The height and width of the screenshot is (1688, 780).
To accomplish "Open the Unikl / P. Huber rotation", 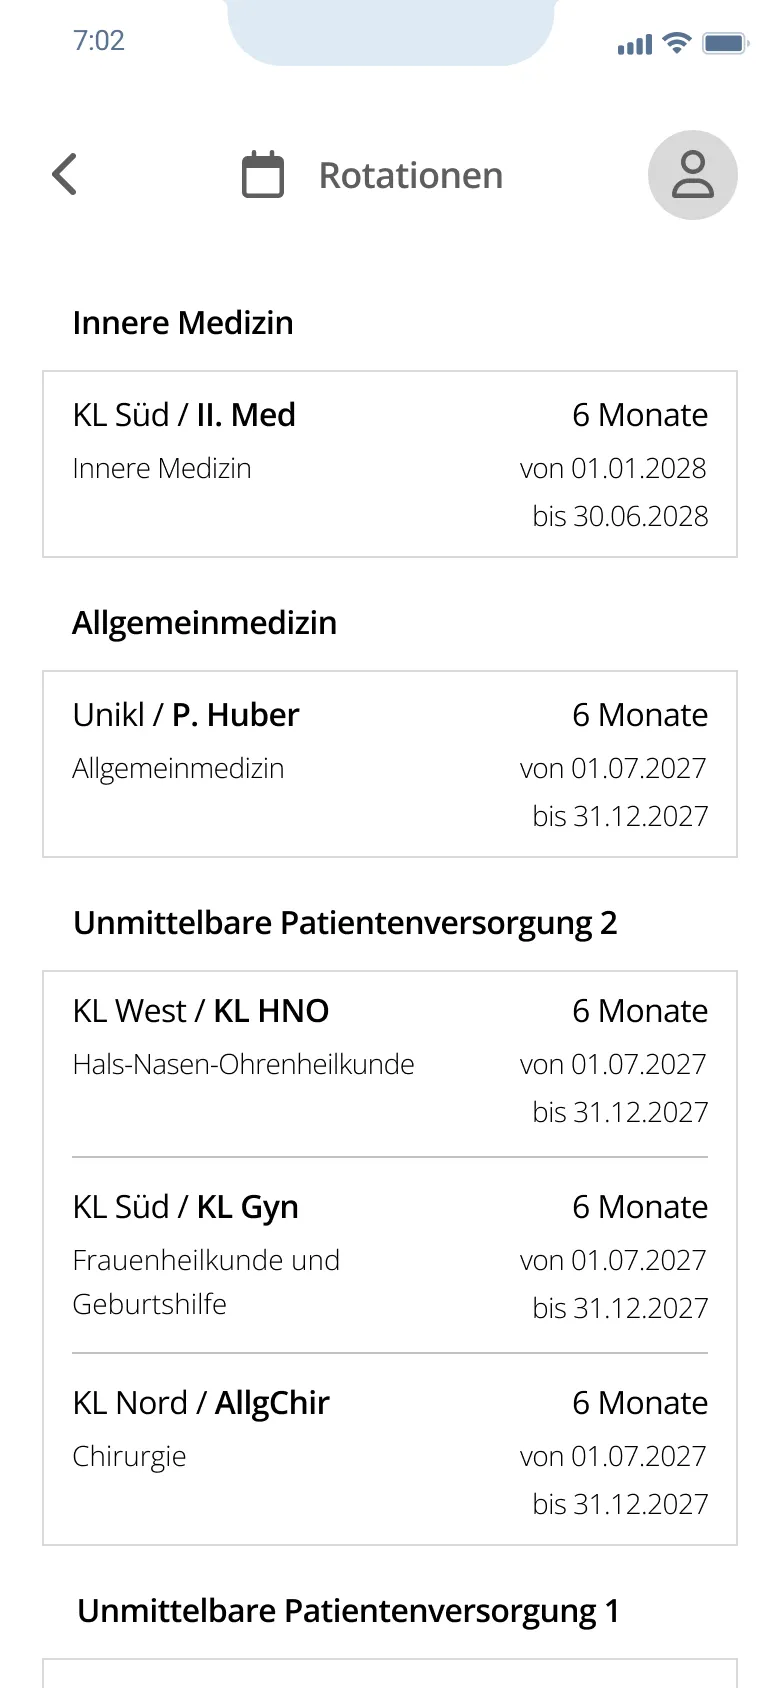I will click(390, 764).
